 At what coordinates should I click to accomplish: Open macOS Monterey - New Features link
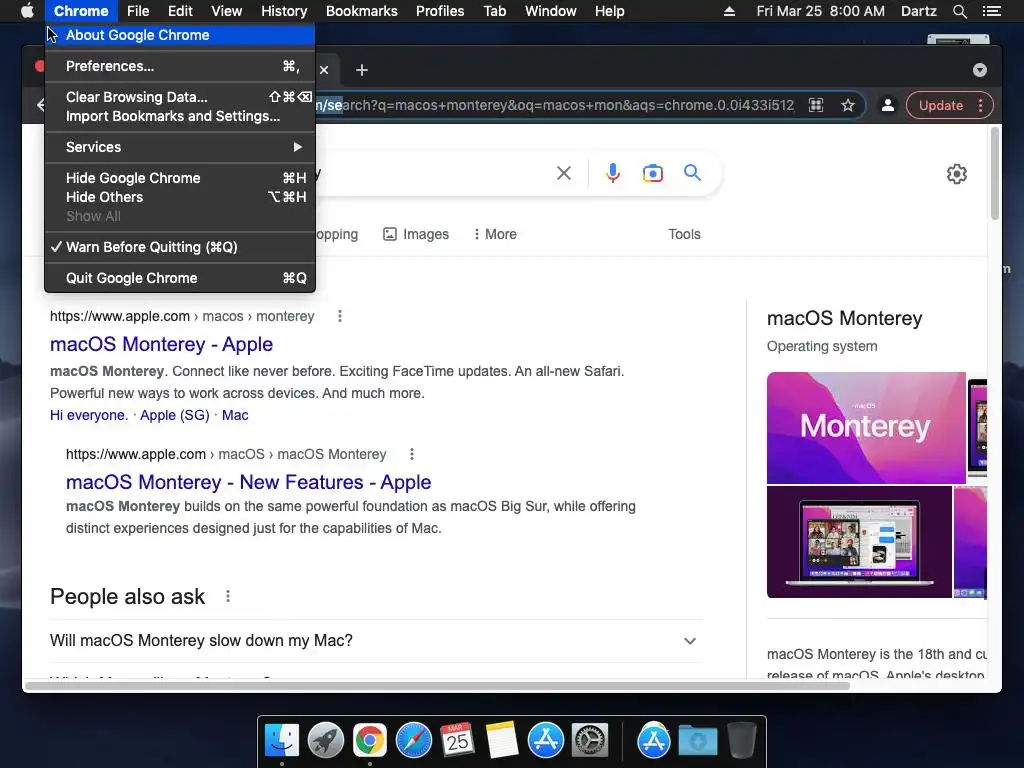[248, 482]
